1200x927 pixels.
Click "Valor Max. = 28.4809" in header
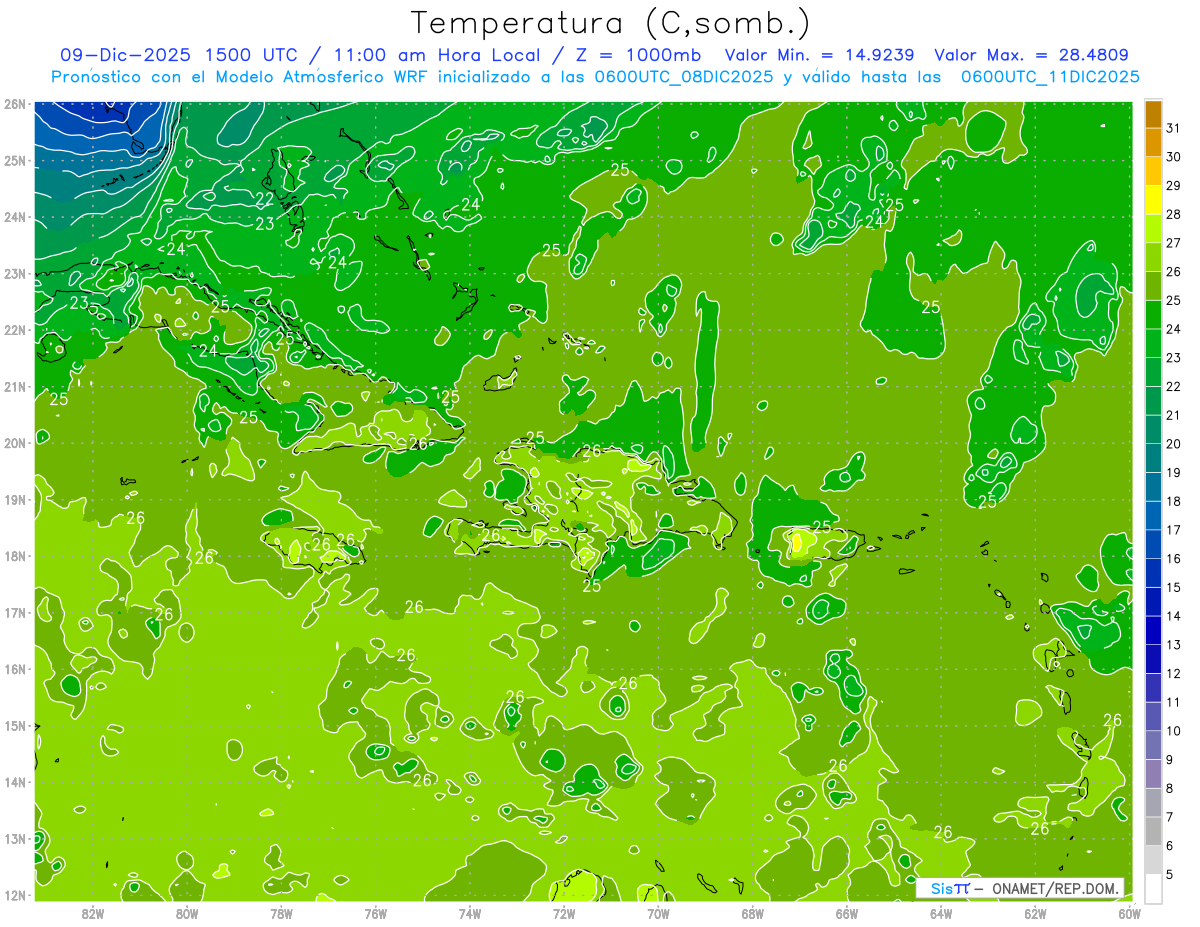click(x=1032, y=55)
